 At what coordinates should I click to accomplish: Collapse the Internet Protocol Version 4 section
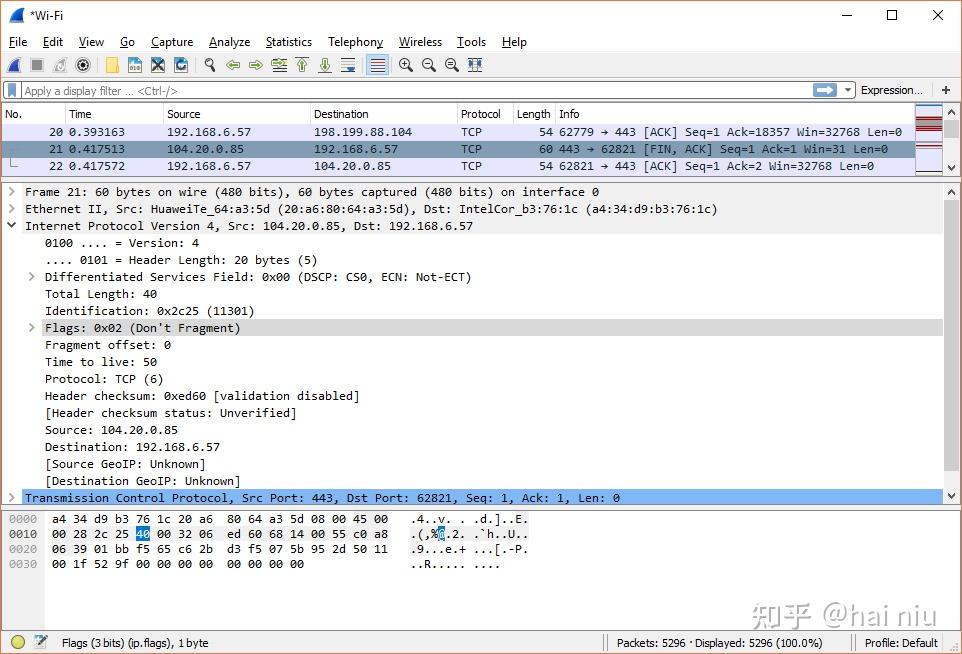tap(11, 225)
